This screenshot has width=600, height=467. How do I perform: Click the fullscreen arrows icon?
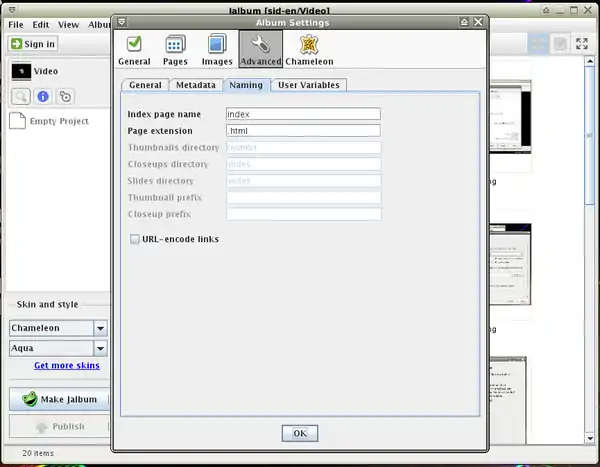click(584, 44)
